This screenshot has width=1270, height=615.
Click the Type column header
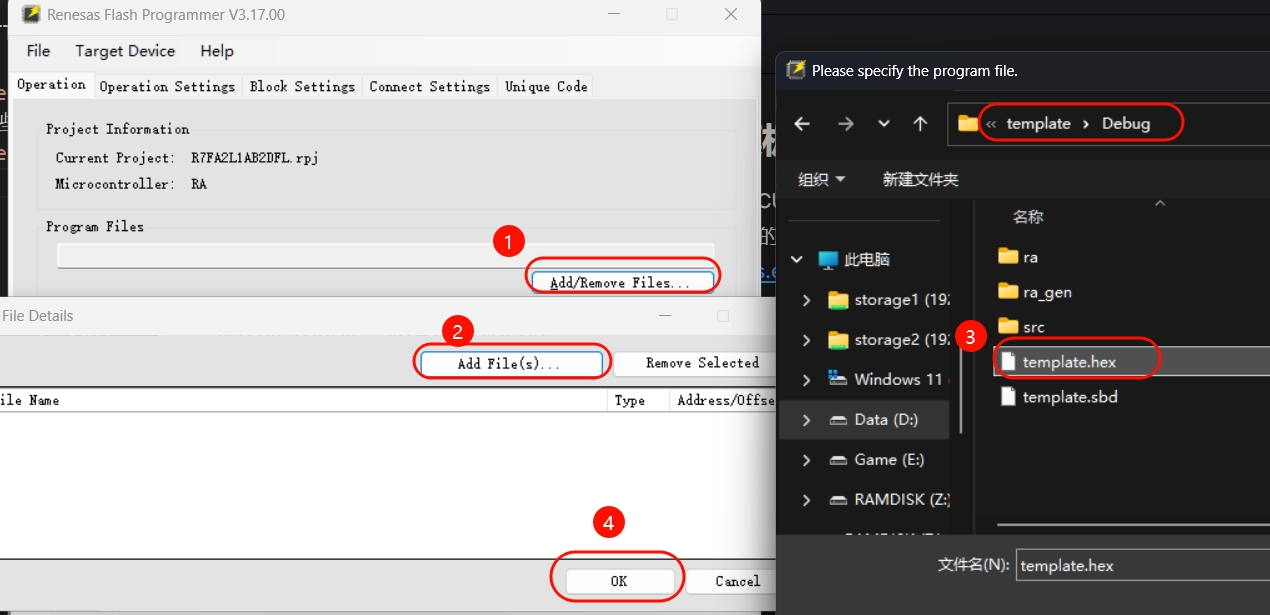pos(638,400)
